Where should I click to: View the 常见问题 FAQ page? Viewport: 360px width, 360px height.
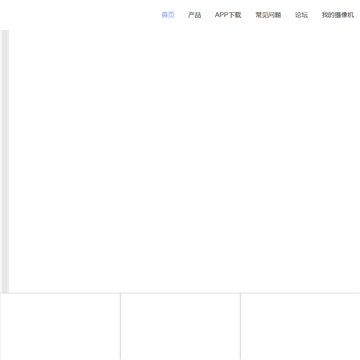coord(268,15)
